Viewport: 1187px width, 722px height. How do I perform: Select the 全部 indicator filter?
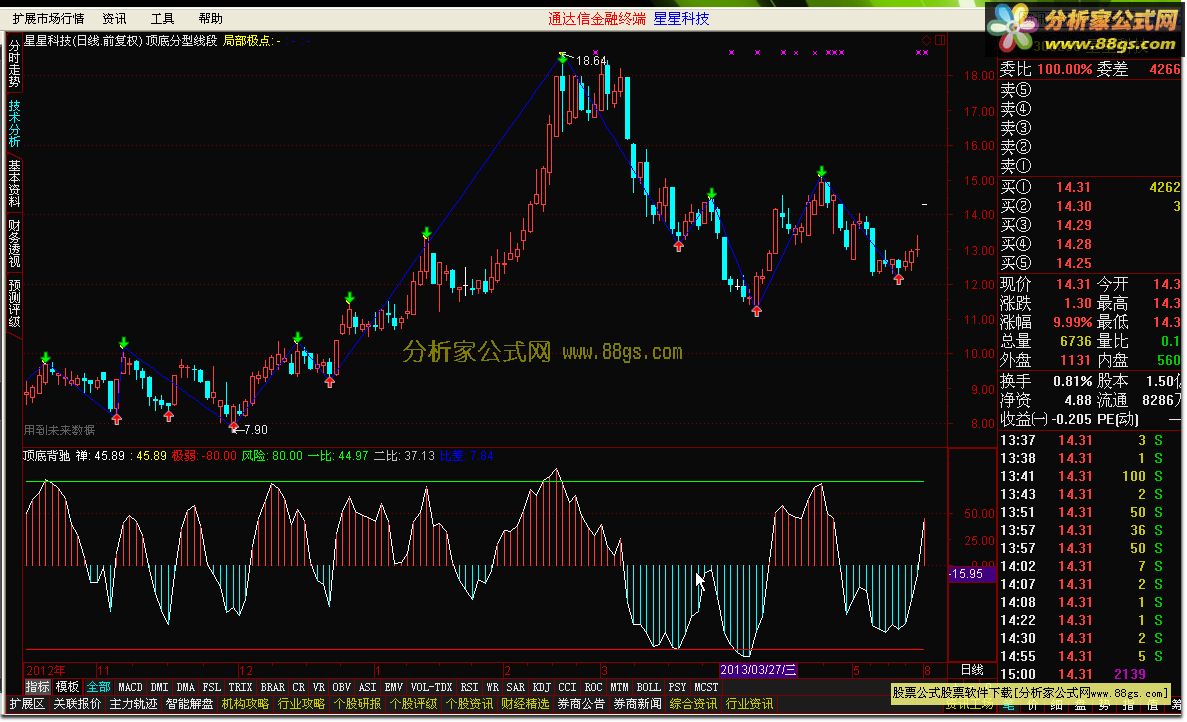(98, 686)
